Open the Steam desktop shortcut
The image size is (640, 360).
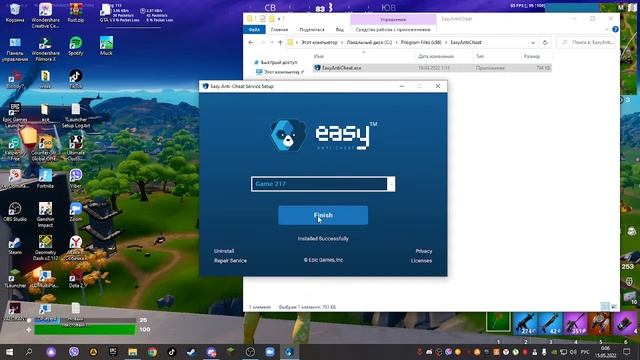15,245
